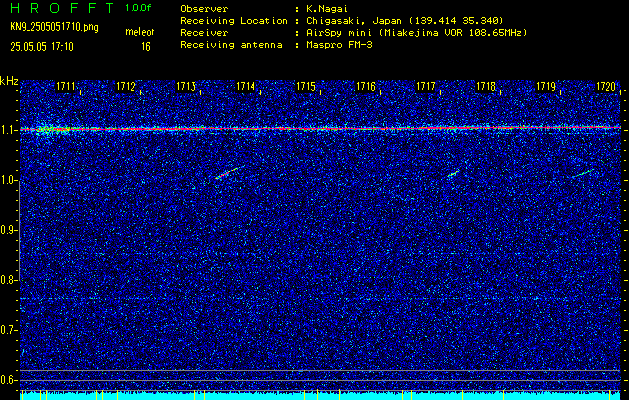Select the Maspro FM-3 antenna text
629x400 pixels.
339,45
